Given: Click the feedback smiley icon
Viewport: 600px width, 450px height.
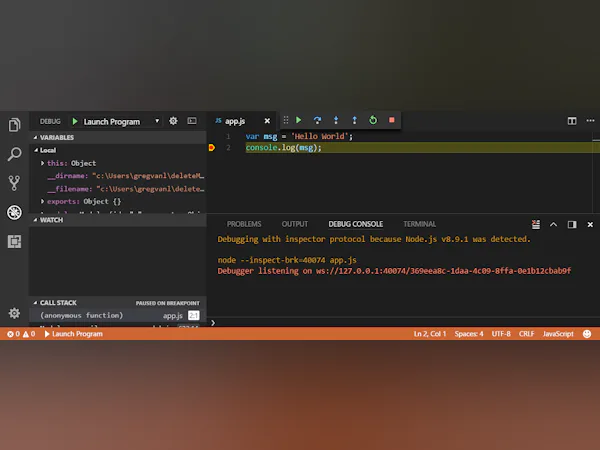Looking at the screenshot, I should 587,334.
